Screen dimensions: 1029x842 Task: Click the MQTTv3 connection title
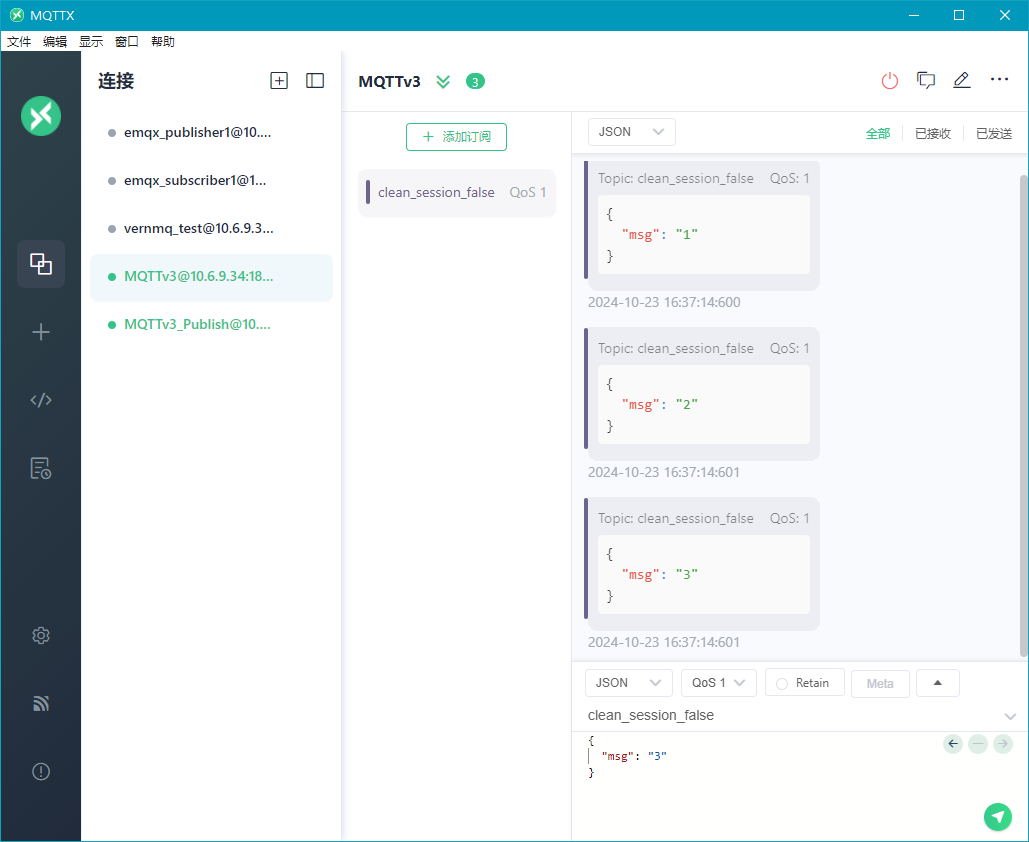(389, 81)
